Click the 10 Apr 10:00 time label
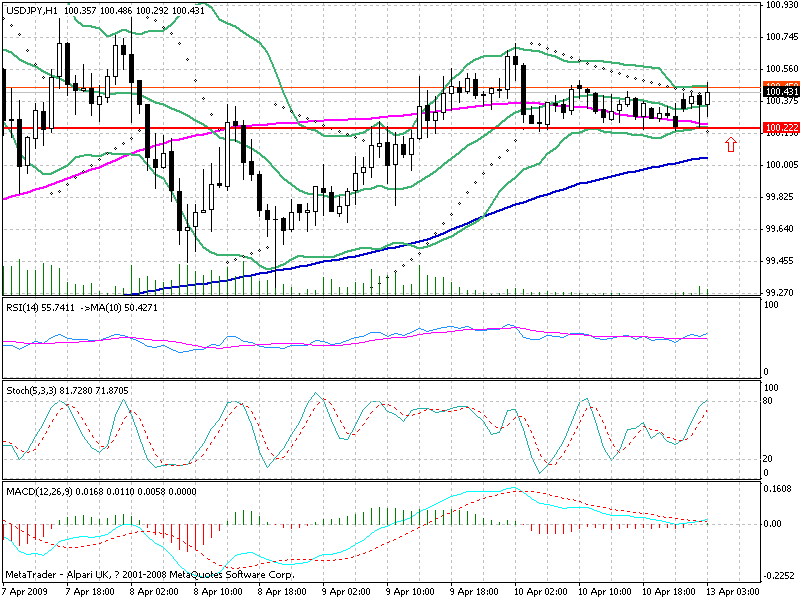Viewport: 800px width, 600px height. [x=605, y=592]
